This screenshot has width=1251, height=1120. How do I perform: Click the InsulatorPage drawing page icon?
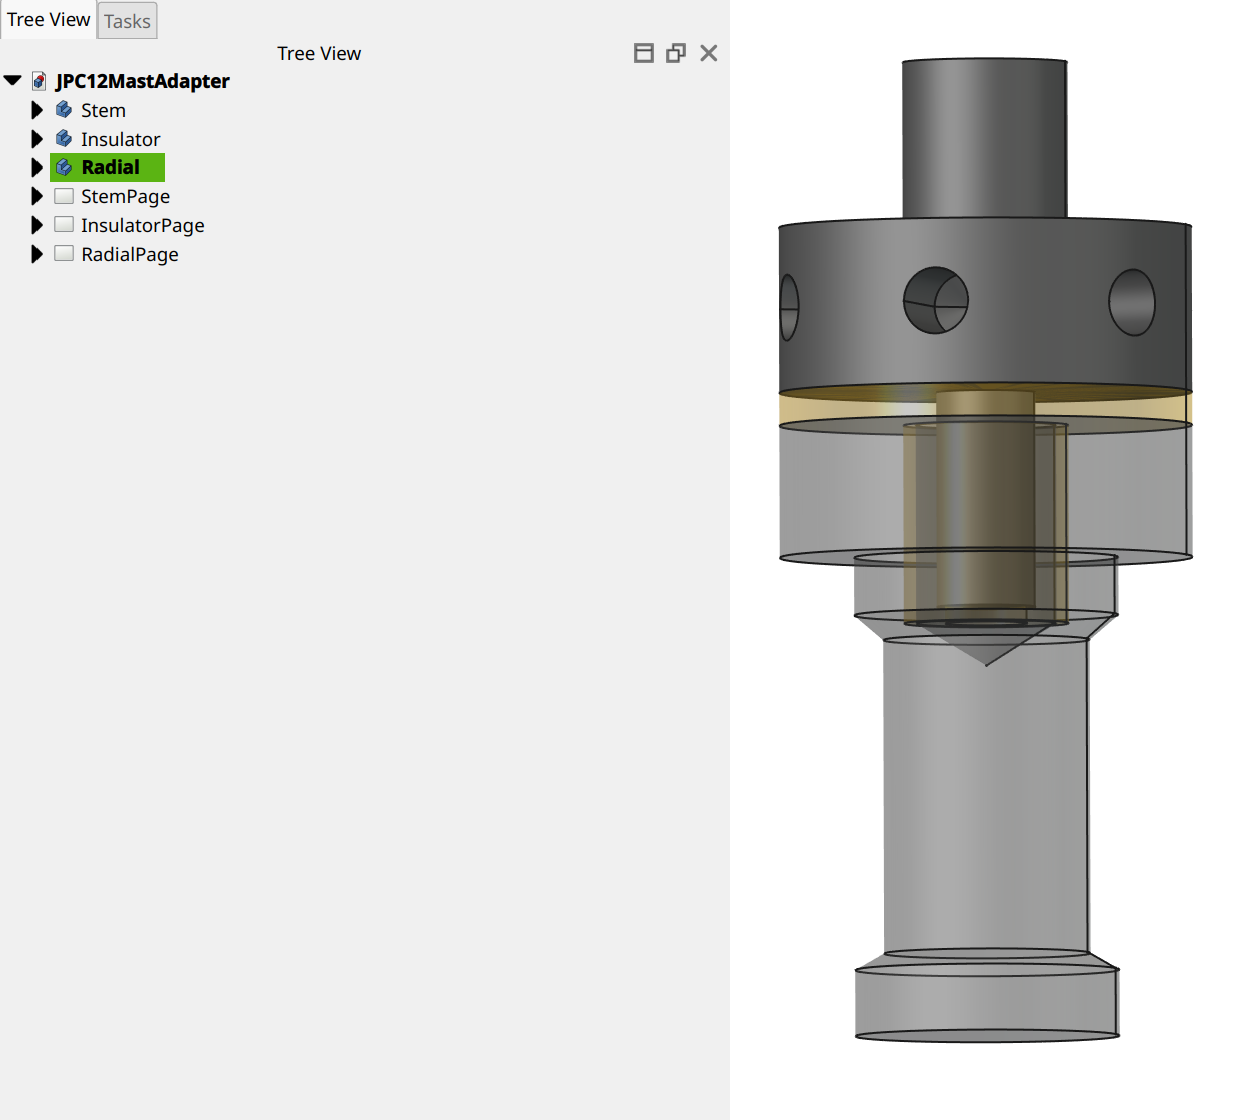64,225
